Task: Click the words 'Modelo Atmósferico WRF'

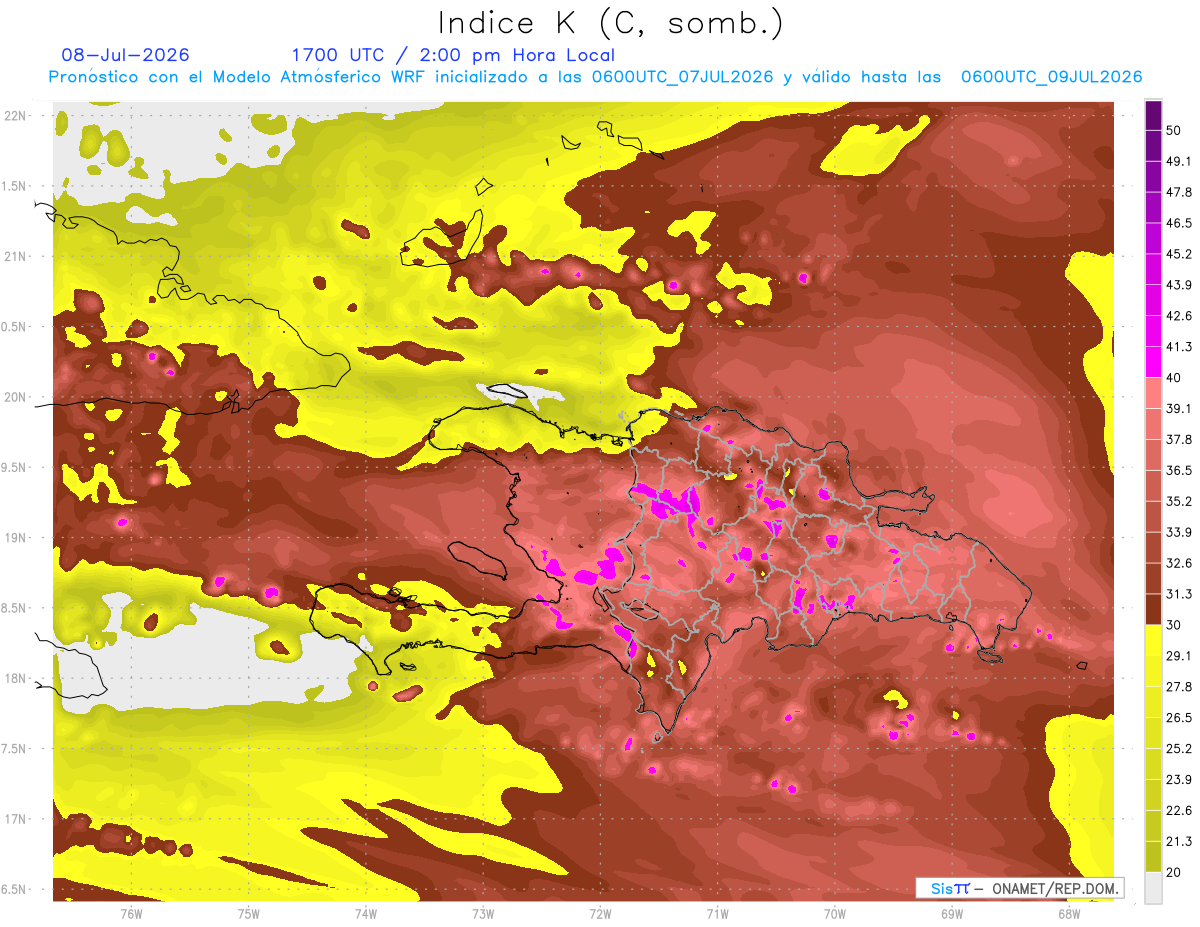Action: 318,77
